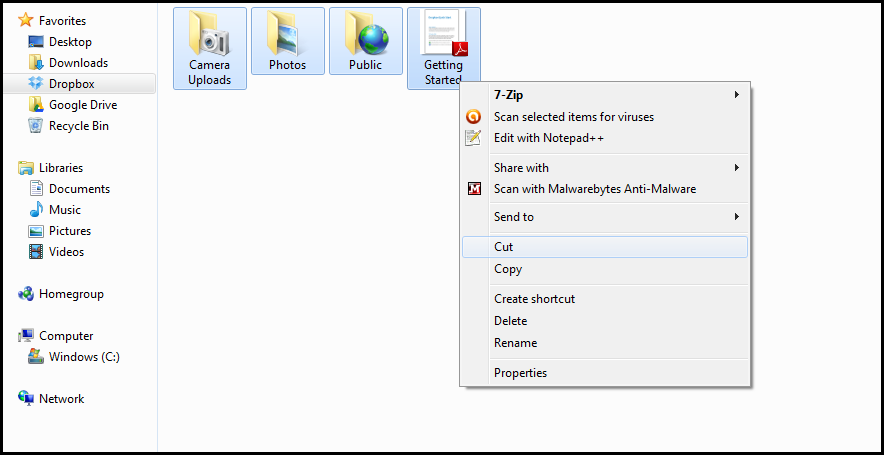This screenshot has width=884, height=455.
Task: Select the Camera Uploads folder icon
Action: [x=210, y=33]
